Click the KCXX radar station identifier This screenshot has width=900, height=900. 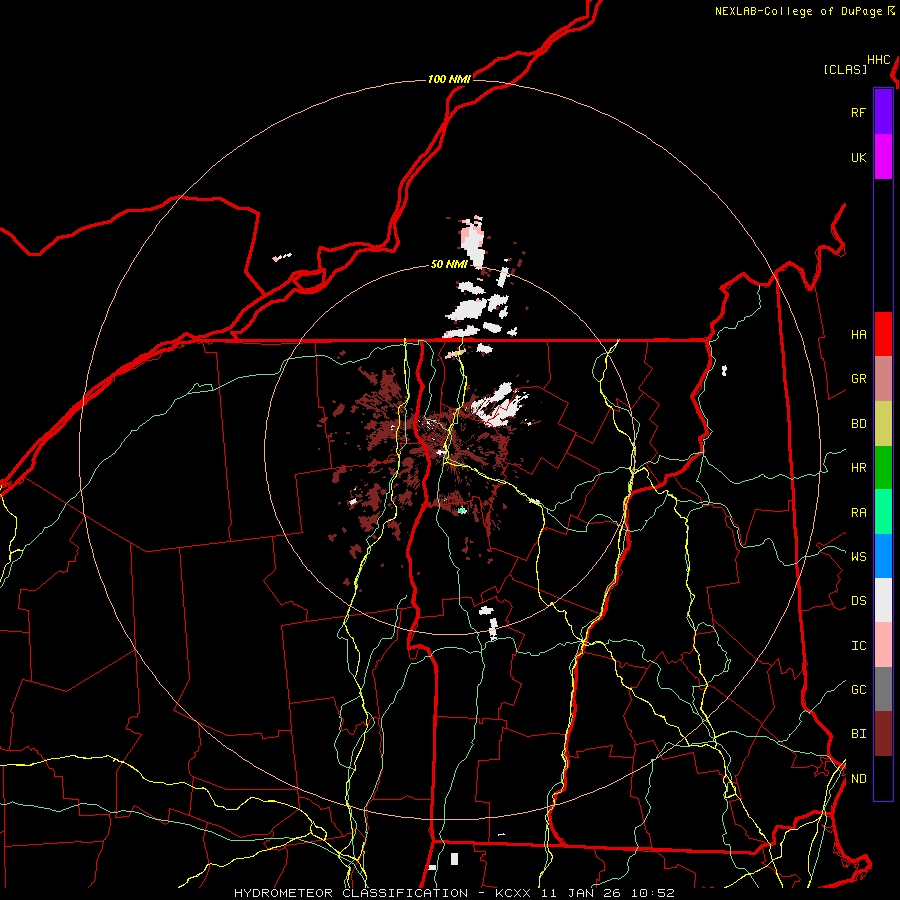(513, 893)
